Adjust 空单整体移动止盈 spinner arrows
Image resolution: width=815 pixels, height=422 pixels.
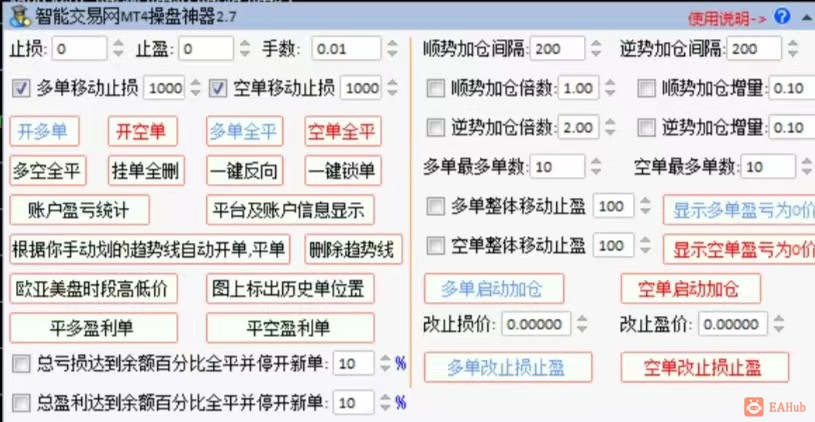coord(645,245)
